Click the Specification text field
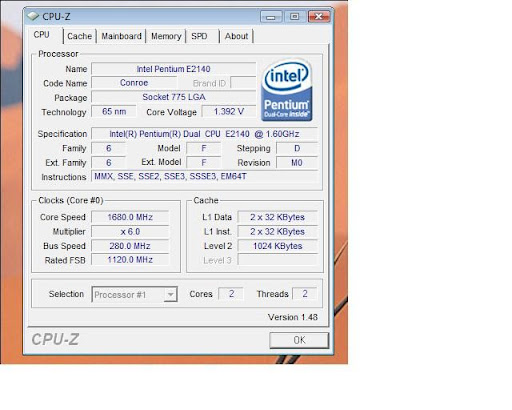Image resolution: width=512 pixels, height=410 pixels. [x=204, y=134]
